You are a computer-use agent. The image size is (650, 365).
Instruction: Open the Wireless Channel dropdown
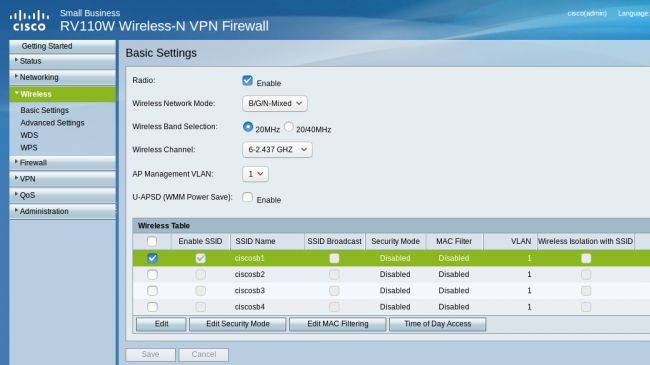277,149
